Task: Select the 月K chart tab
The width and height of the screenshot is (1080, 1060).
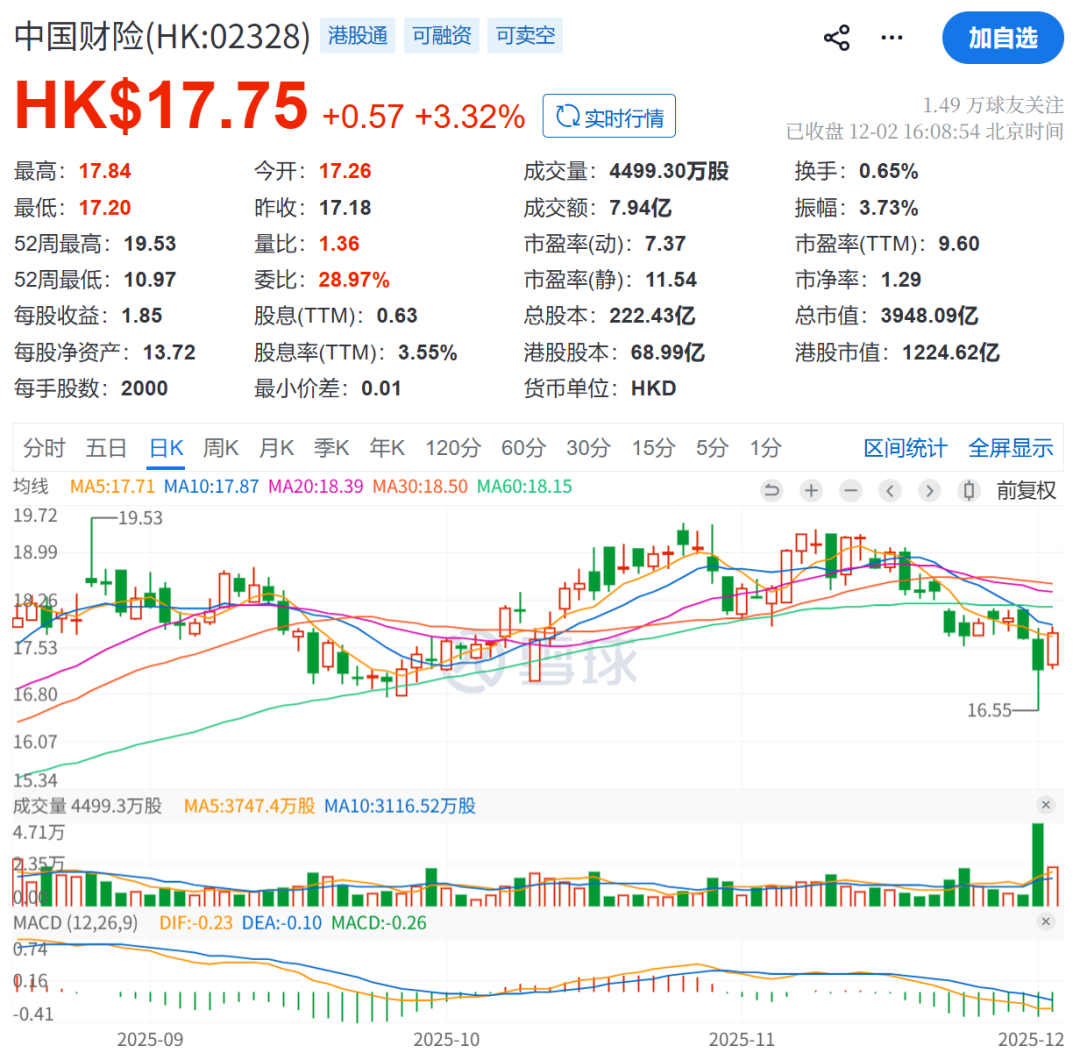Action: [276, 448]
